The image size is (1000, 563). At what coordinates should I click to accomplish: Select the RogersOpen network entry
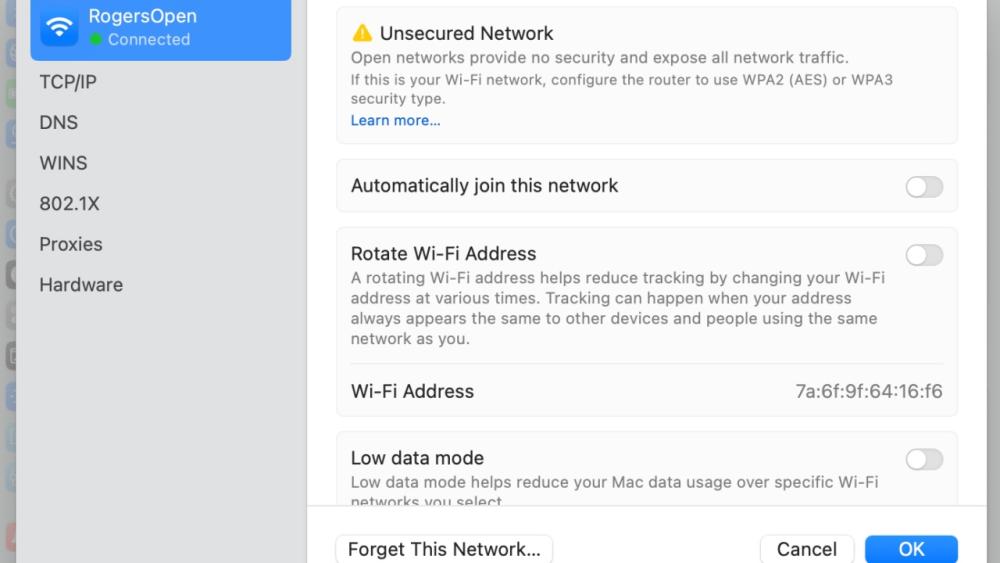pyautogui.click(x=161, y=28)
